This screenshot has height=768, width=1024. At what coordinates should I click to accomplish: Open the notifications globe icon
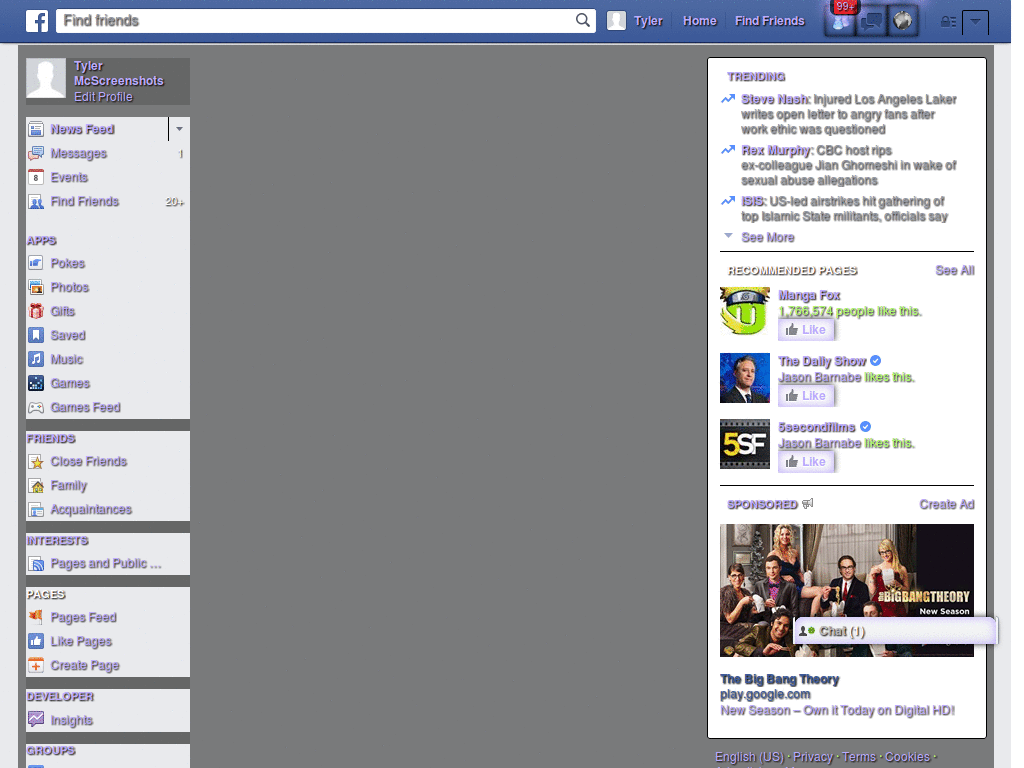click(903, 21)
